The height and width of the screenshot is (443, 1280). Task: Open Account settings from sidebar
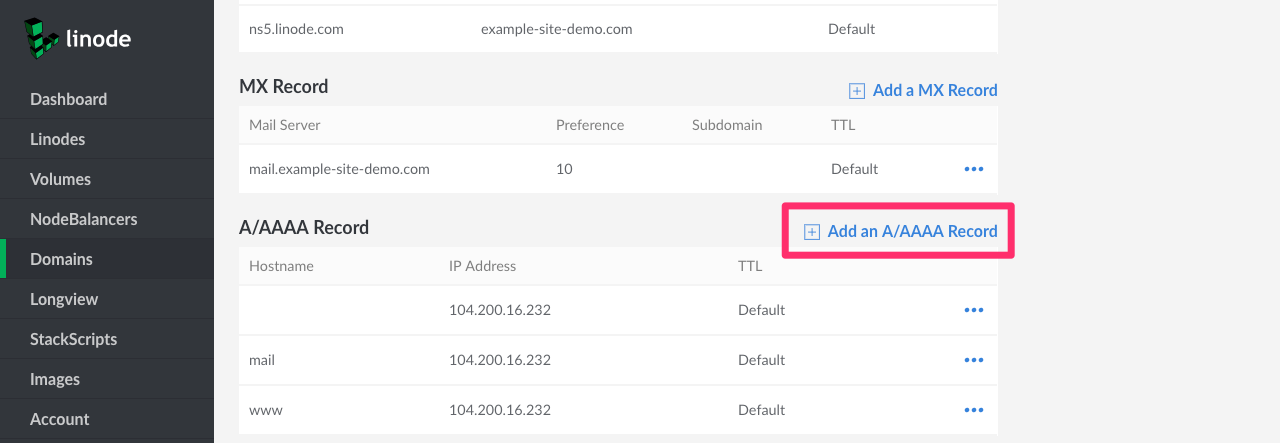(59, 419)
